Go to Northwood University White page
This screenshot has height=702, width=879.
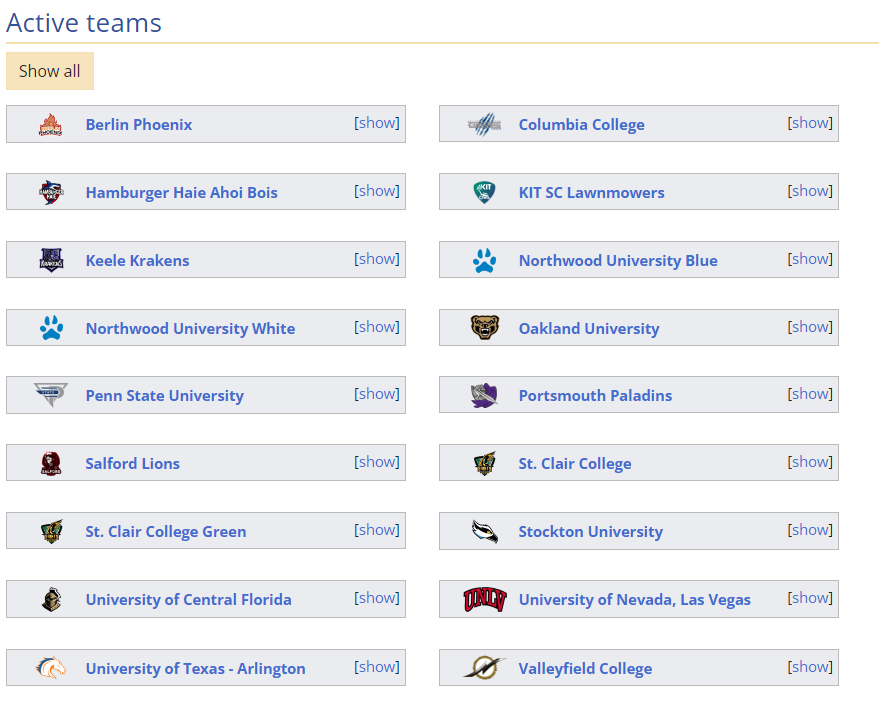(190, 328)
